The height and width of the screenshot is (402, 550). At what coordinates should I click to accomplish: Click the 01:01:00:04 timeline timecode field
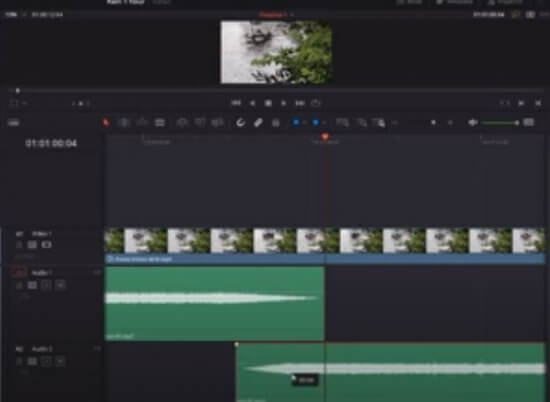(x=51, y=143)
